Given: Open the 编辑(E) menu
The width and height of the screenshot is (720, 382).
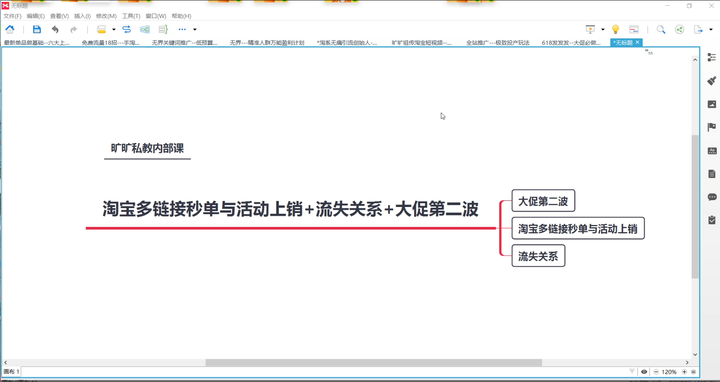Looking at the screenshot, I should (x=36, y=16).
